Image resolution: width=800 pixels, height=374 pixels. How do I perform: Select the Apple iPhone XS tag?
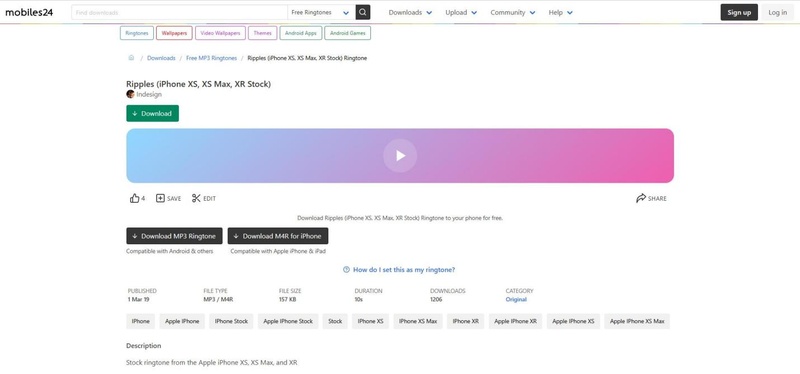coord(573,321)
